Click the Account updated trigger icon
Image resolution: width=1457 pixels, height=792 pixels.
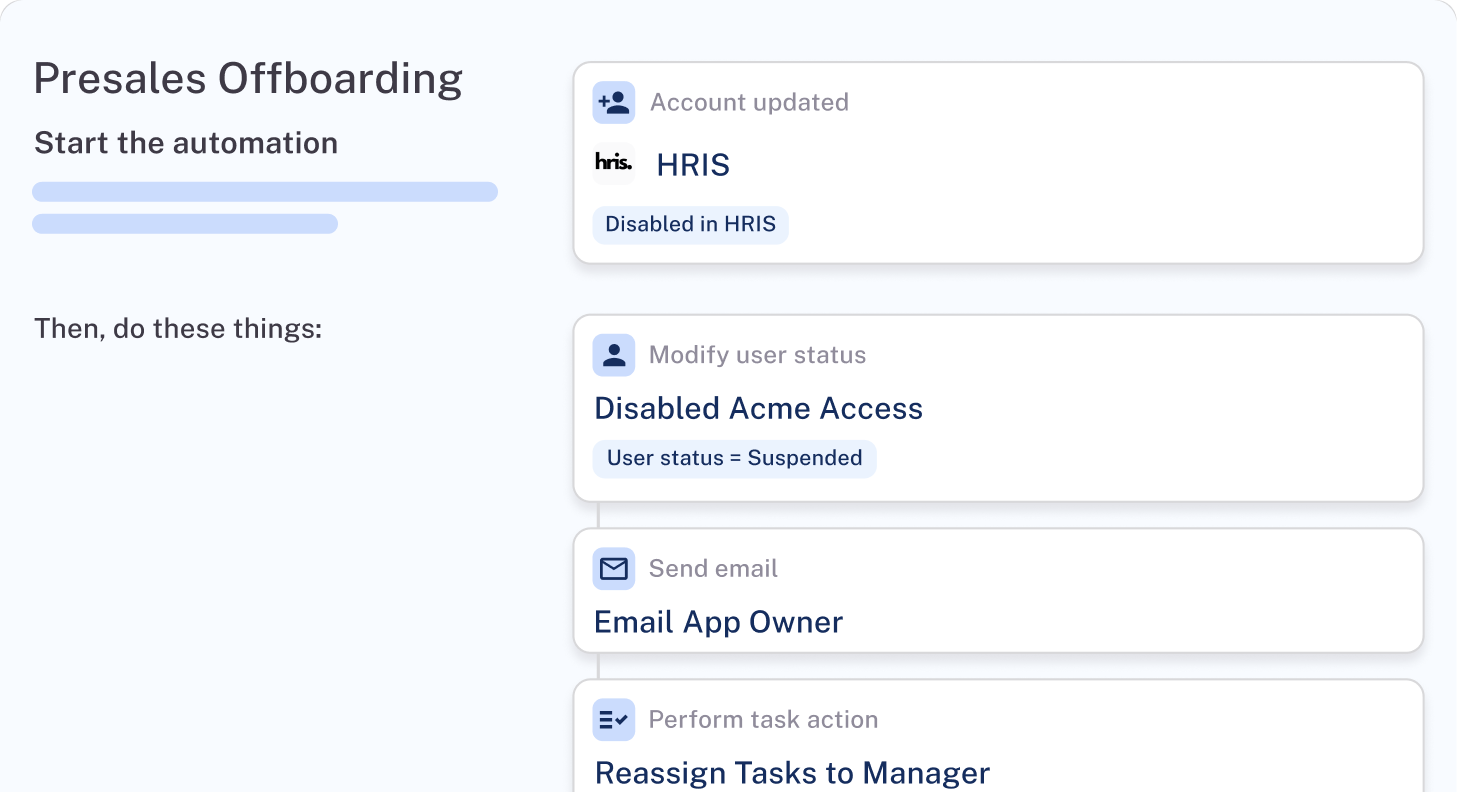(614, 102)
